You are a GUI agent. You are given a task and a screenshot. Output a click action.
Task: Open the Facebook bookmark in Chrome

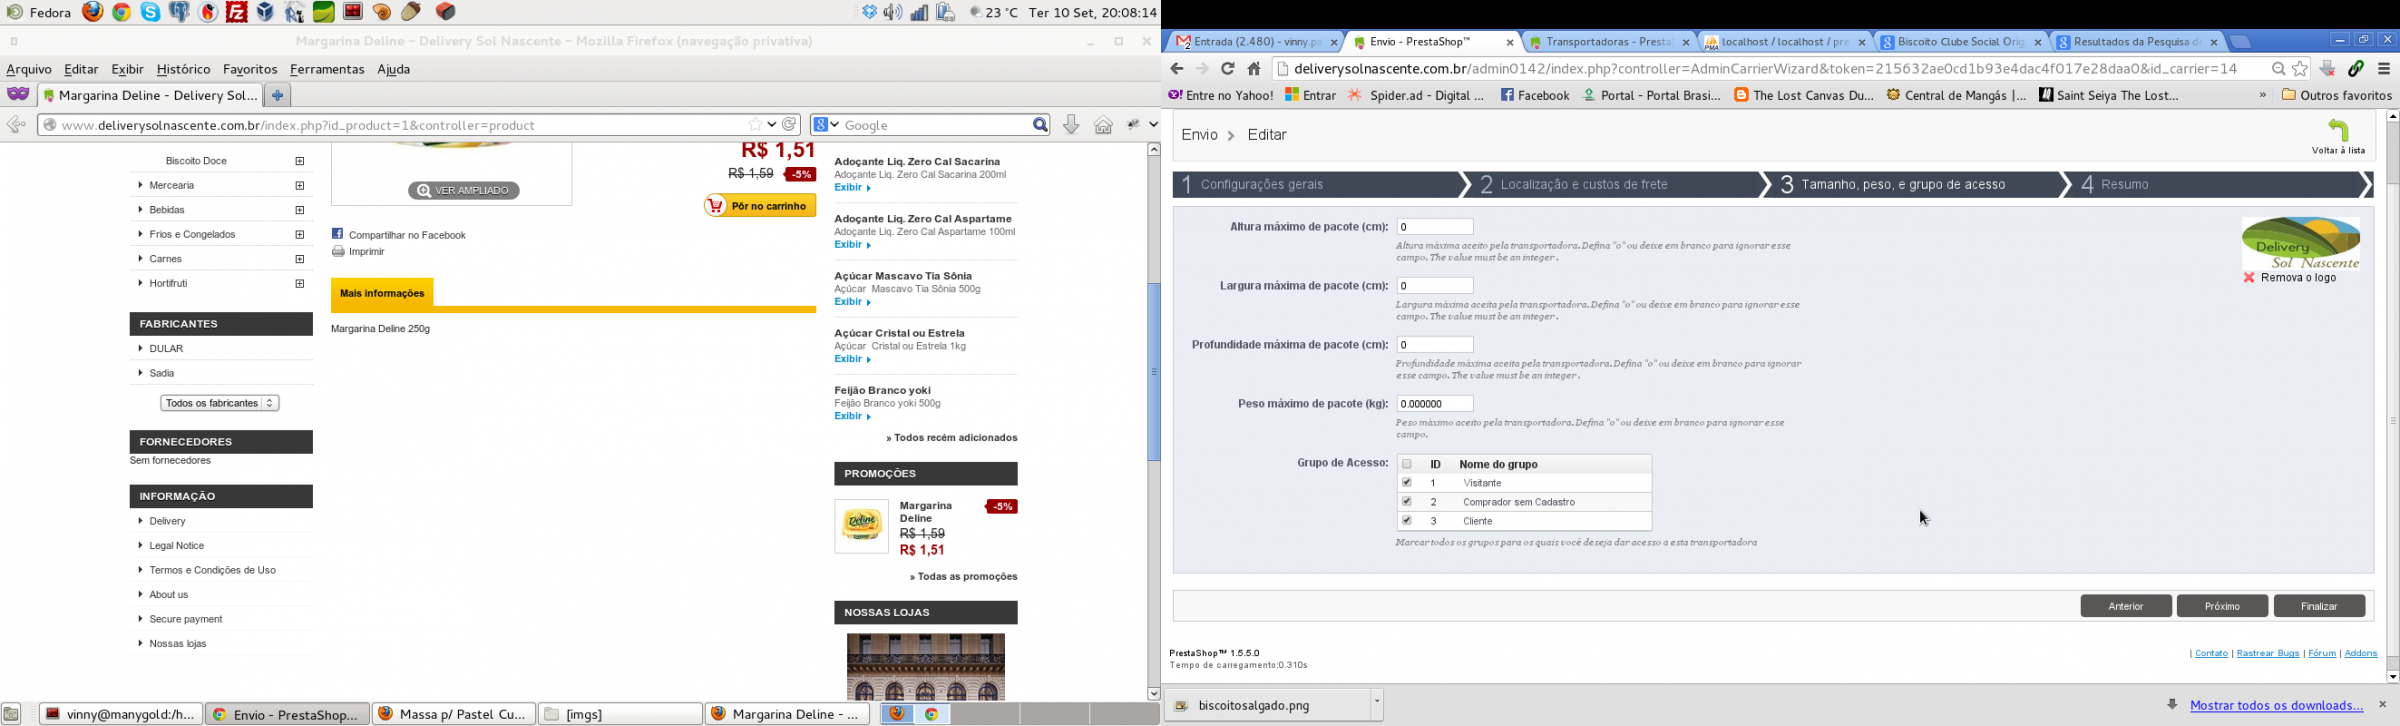[1534, 95]
